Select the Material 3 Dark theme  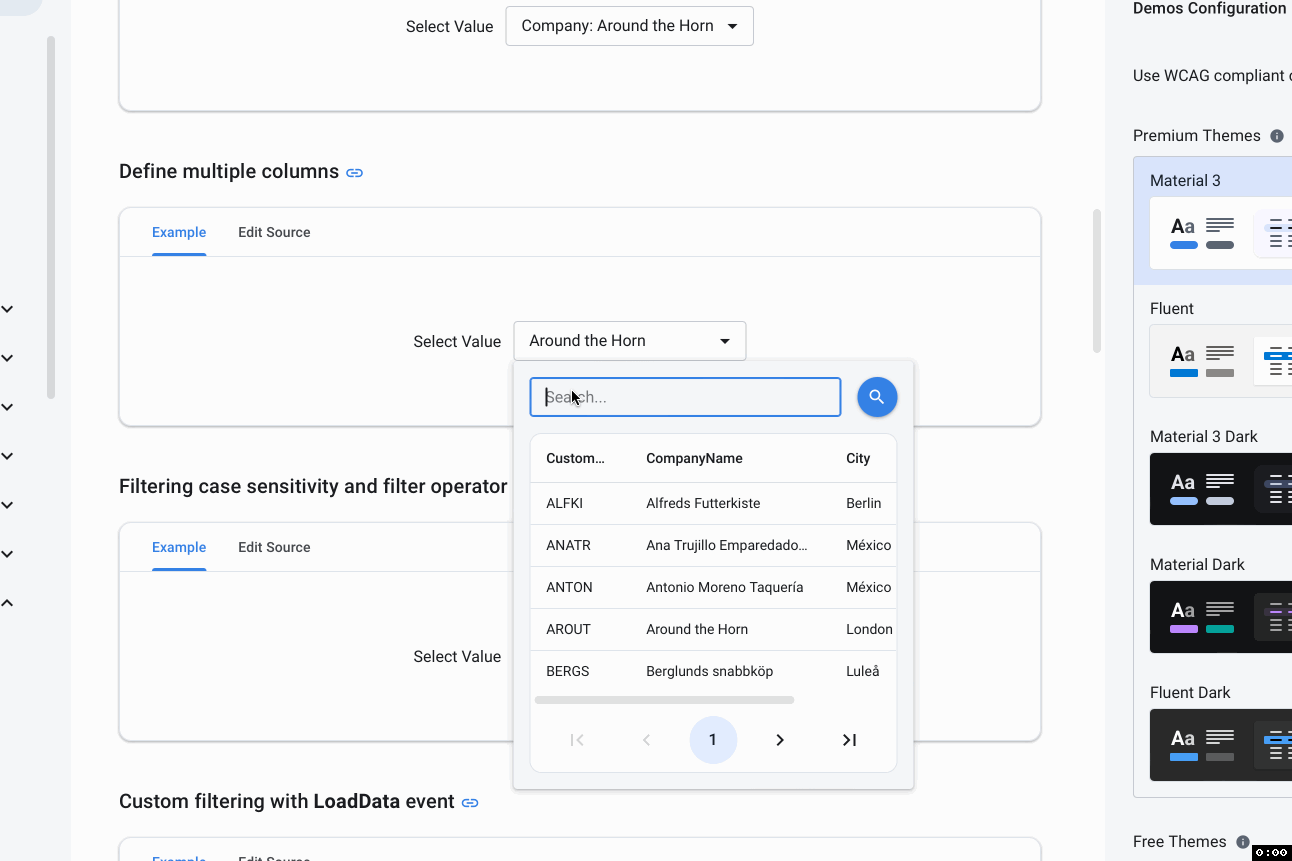pyautogui.click(x=1212, y=476)
